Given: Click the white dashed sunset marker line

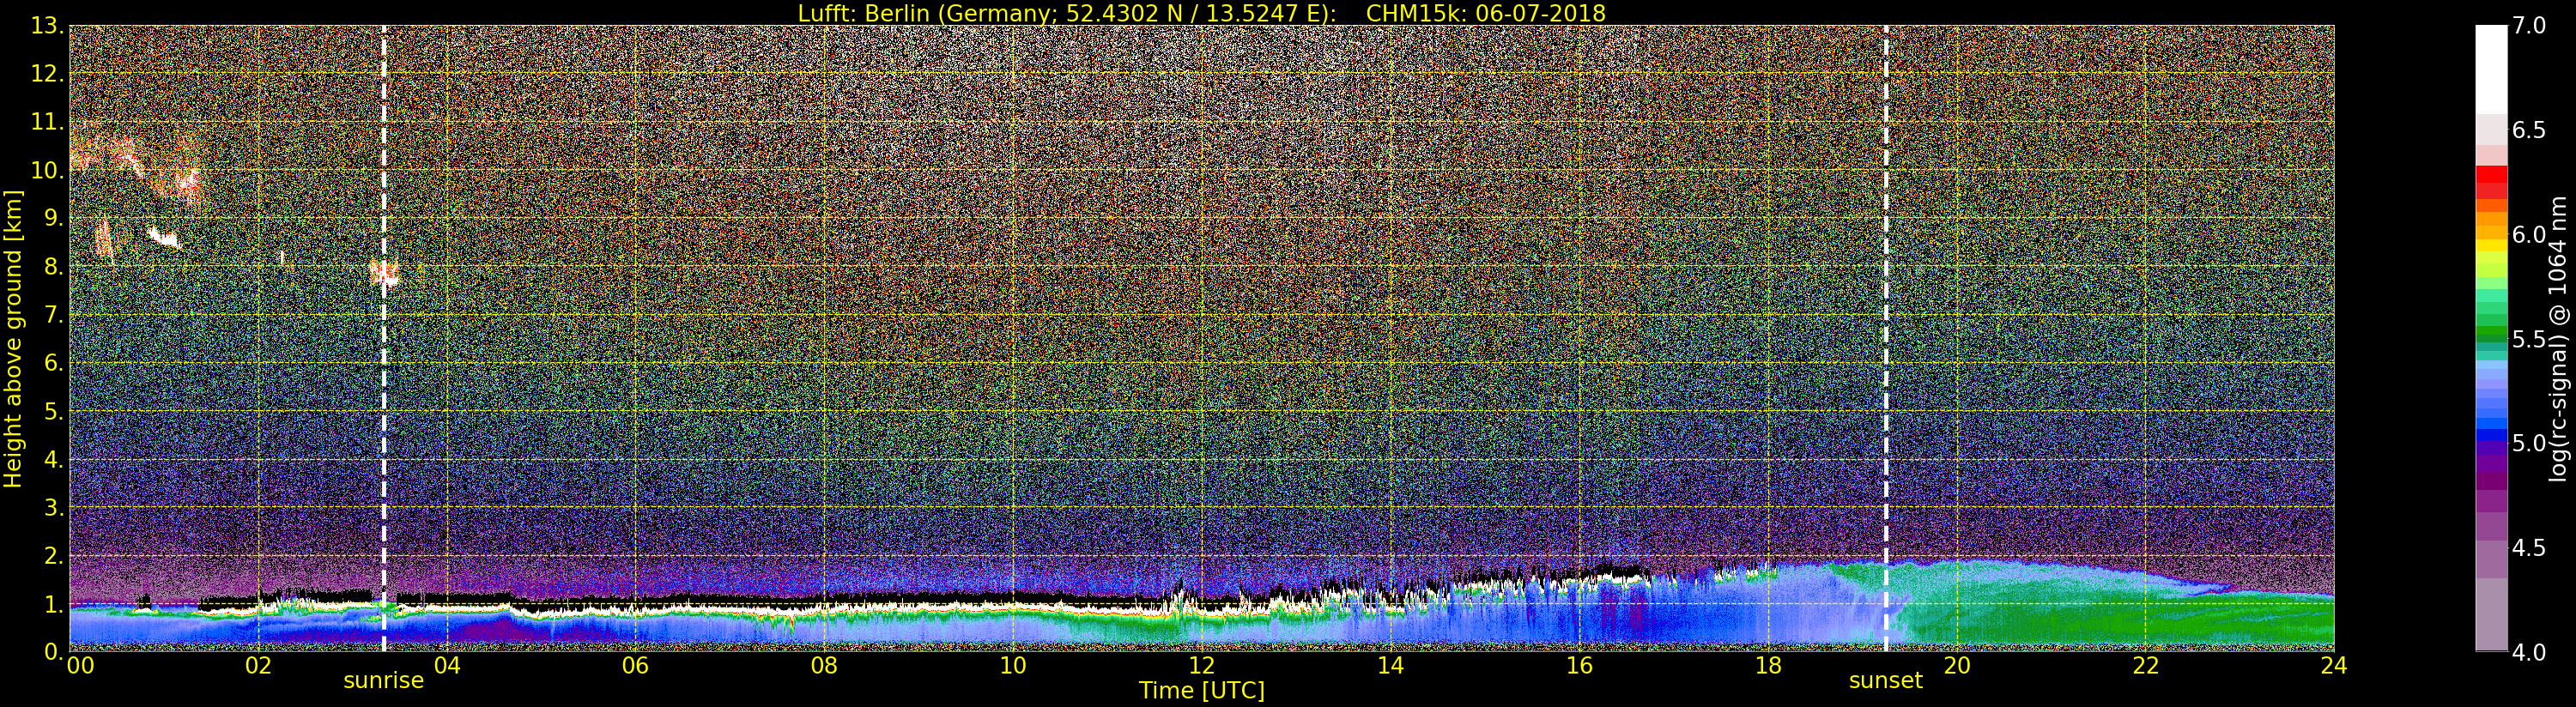Looking at the screenshot, I should click(x=1886, y=338).
